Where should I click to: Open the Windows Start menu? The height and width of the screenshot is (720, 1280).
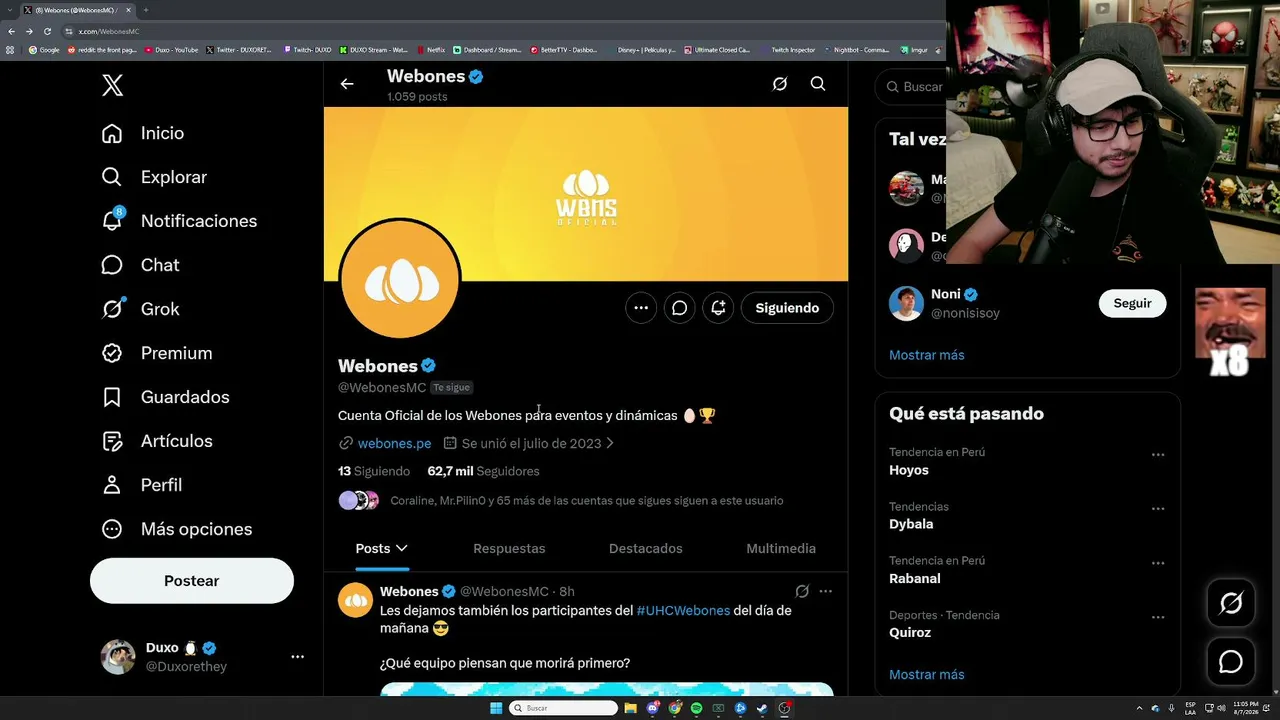click(496, 708)
